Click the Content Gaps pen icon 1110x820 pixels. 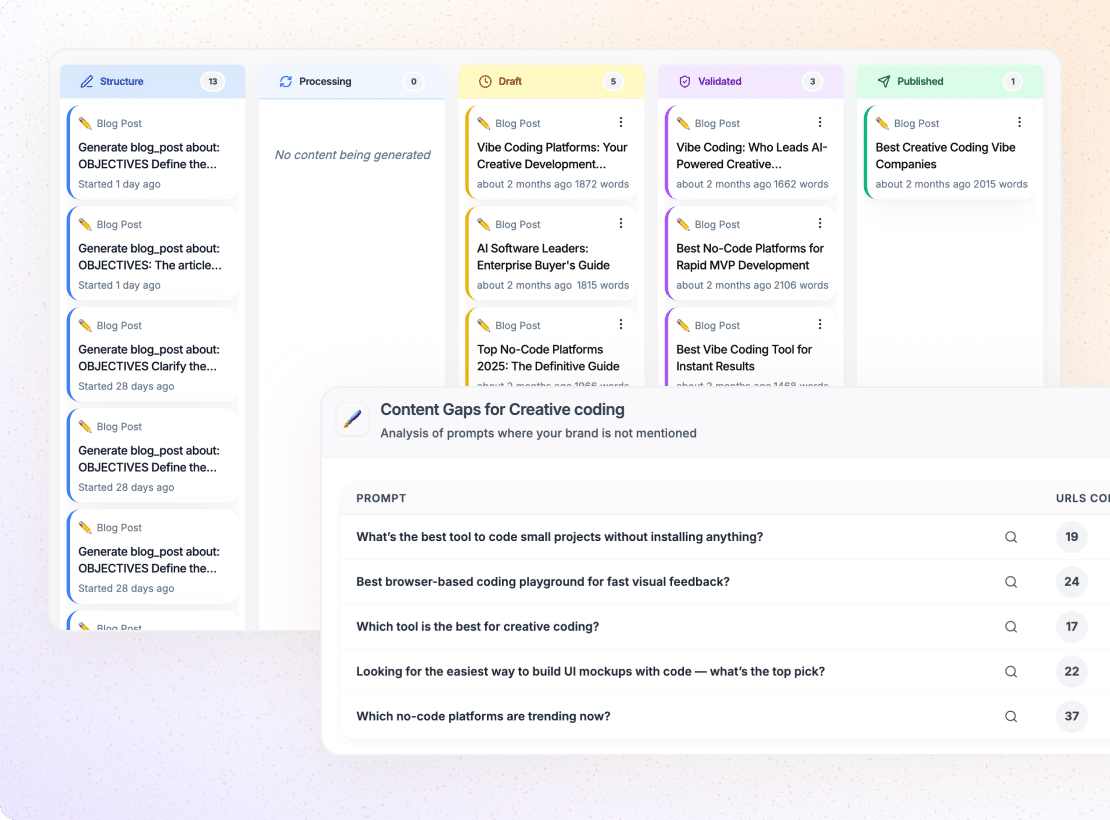(352, 420)
